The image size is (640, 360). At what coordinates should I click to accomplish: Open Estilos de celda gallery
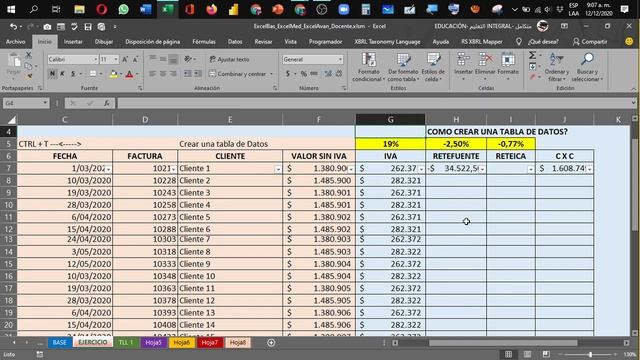433,67
